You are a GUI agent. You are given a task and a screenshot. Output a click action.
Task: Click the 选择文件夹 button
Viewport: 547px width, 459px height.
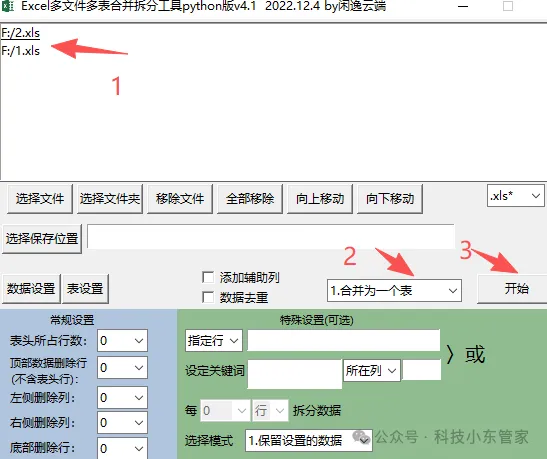pyautogui.click(x=110, y=199)
